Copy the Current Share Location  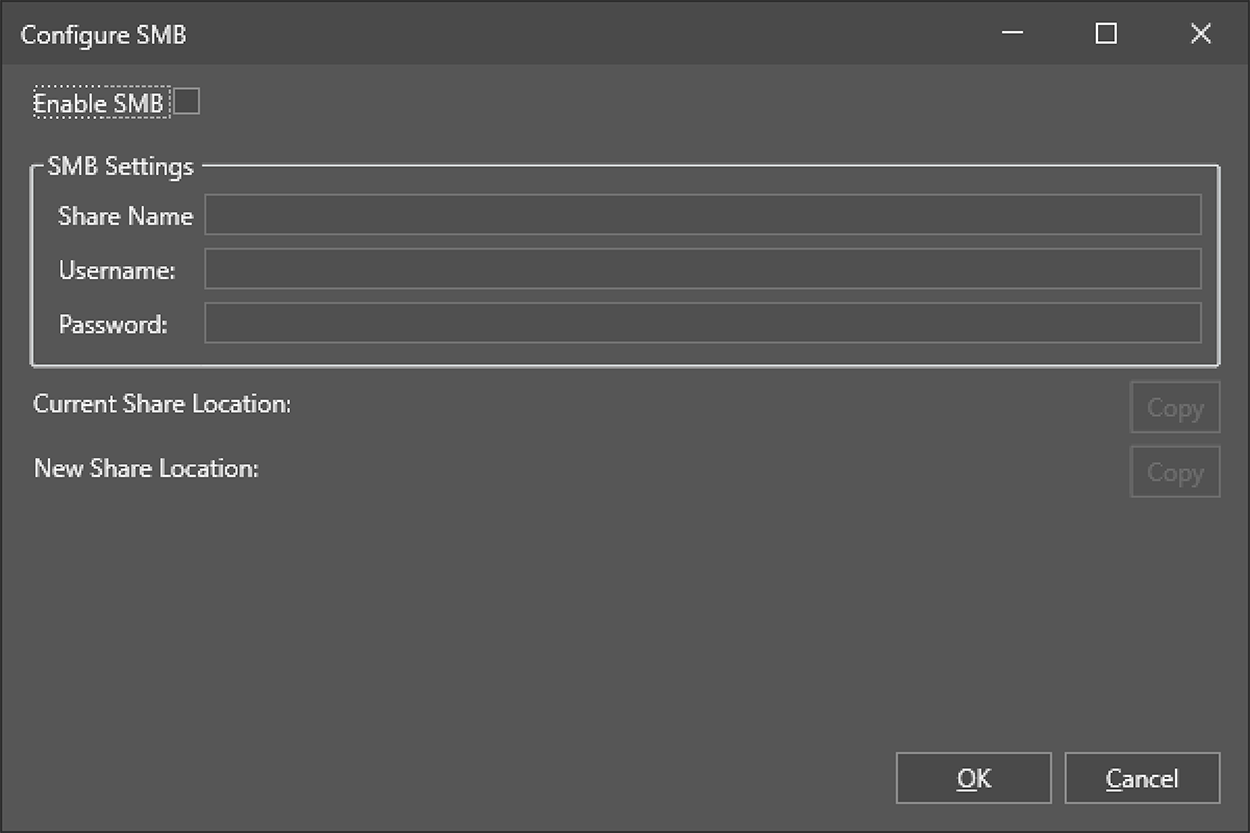coord(1174,408)
